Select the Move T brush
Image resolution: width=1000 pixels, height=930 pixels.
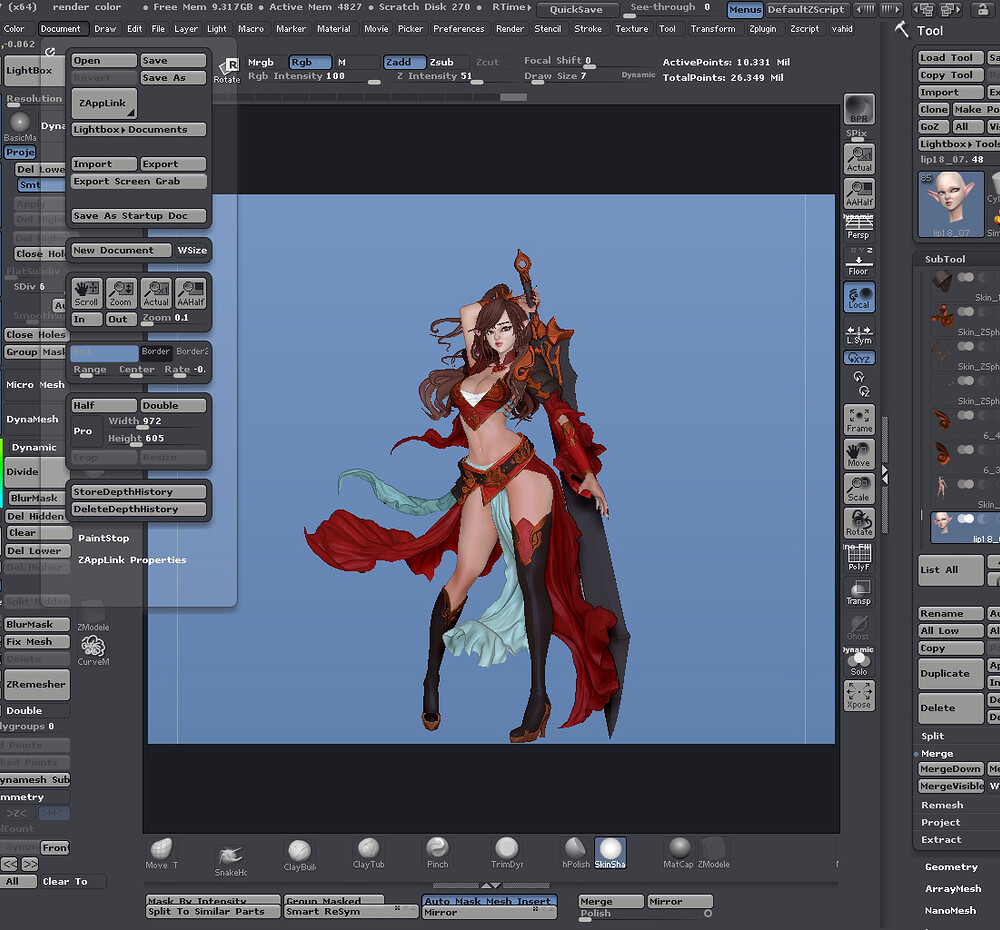click(x=161, y=853)
